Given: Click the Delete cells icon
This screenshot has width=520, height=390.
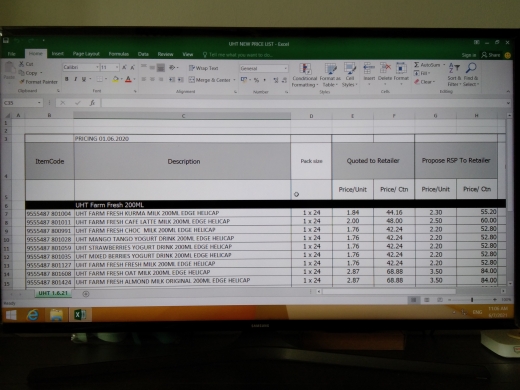Looking at the screenshot, I should 385,68.
